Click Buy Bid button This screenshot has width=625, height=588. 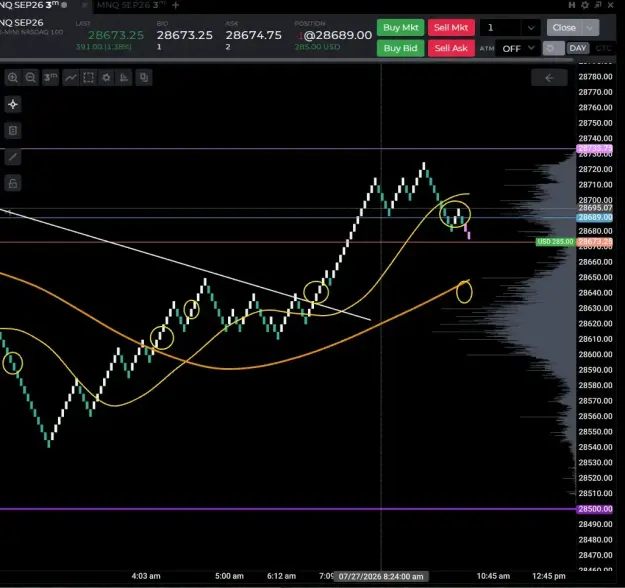coord(401,48)
